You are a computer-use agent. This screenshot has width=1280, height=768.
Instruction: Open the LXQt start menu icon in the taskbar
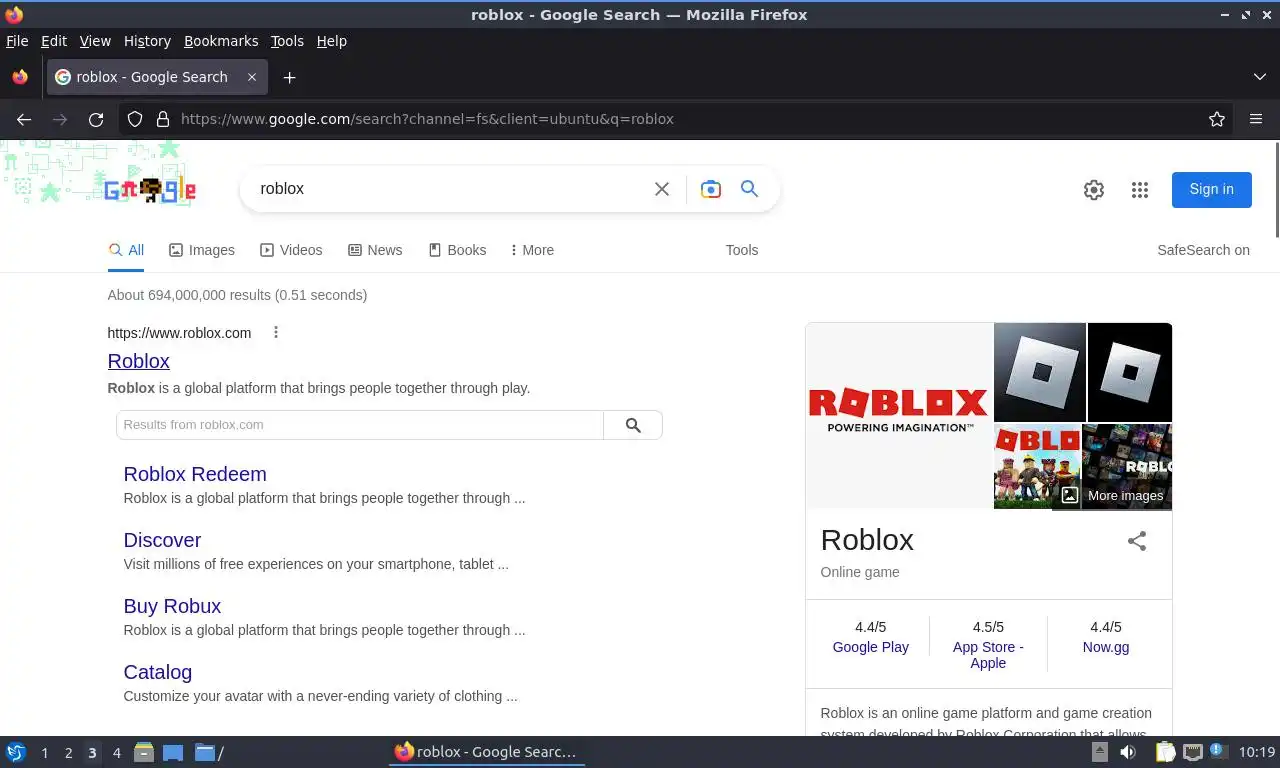[16, 752]
